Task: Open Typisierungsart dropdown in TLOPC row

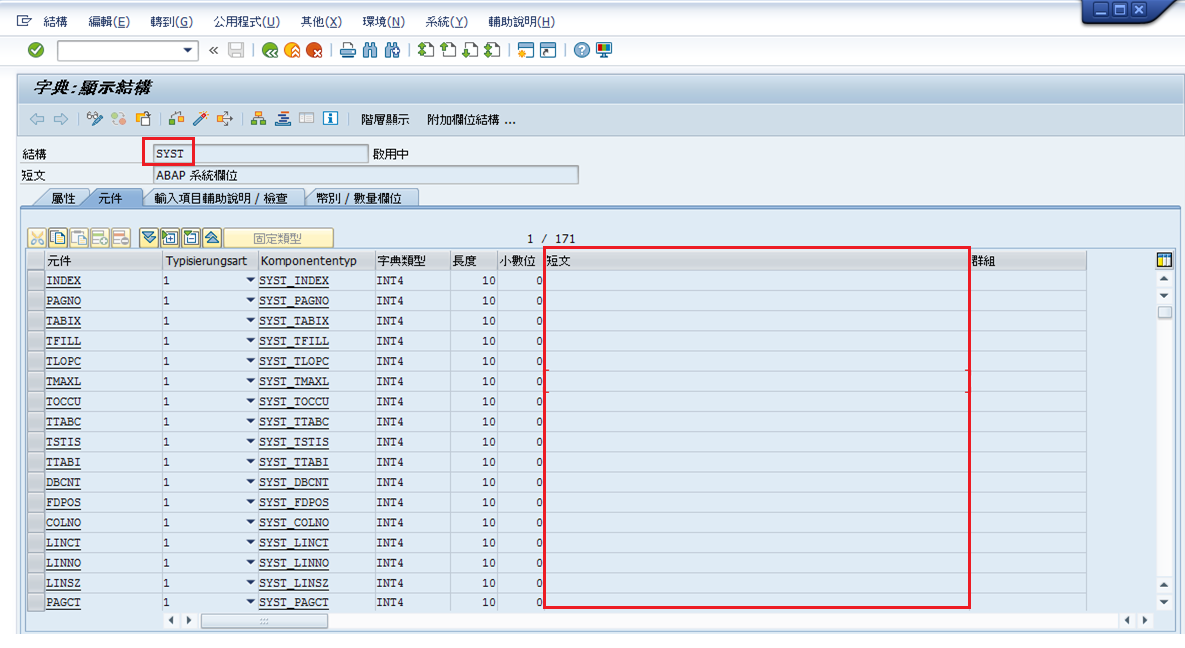Action: tap(250, 361)
